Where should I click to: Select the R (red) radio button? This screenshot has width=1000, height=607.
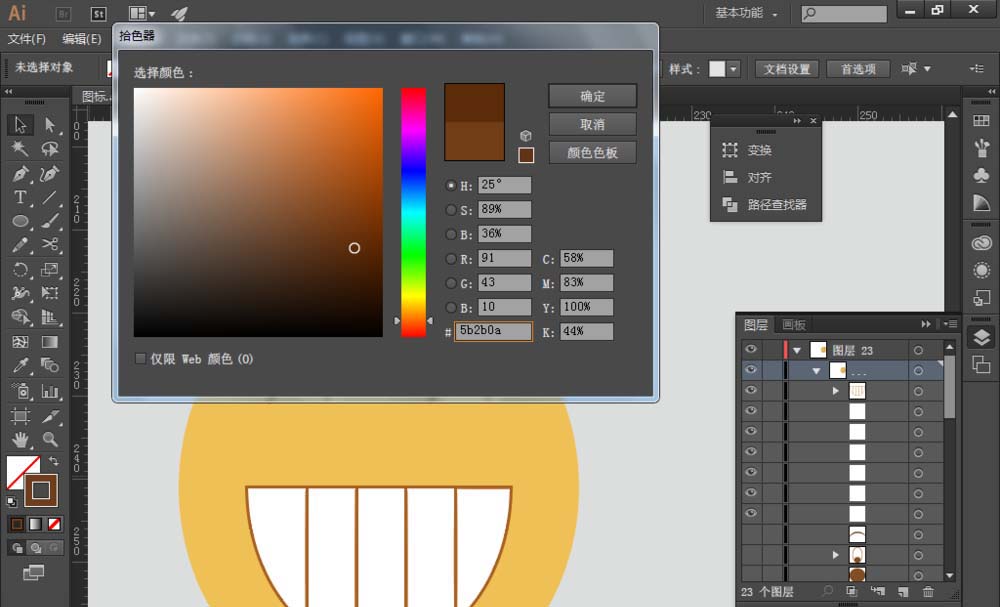(x=451, y=259)
